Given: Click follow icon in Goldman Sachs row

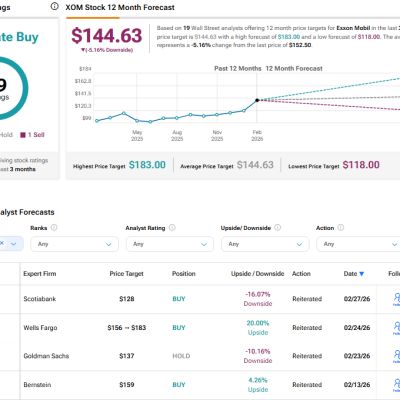Looking at the screenshot, I should (397, 356).
